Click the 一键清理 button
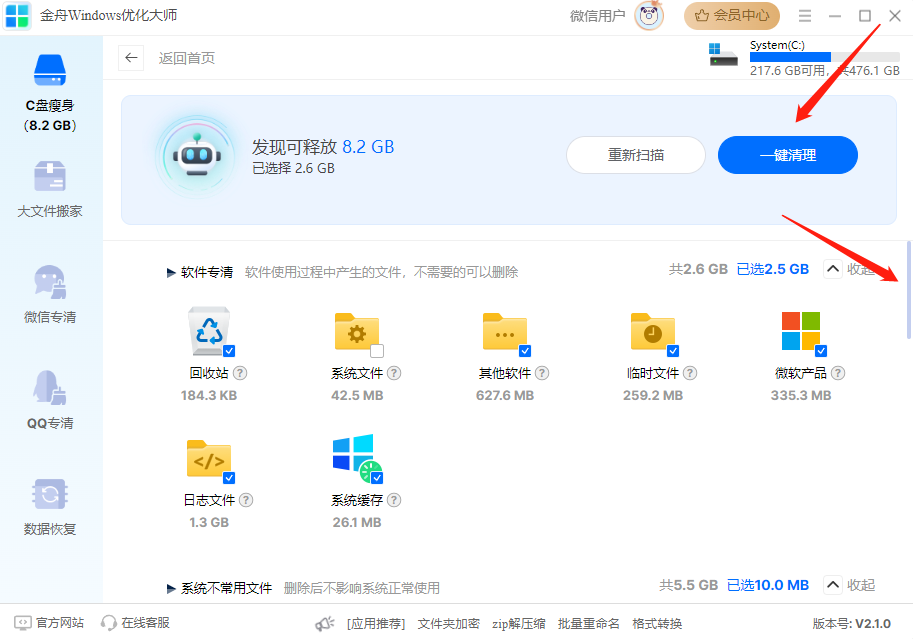Screen dimensions: 913x639 (787, 155)
